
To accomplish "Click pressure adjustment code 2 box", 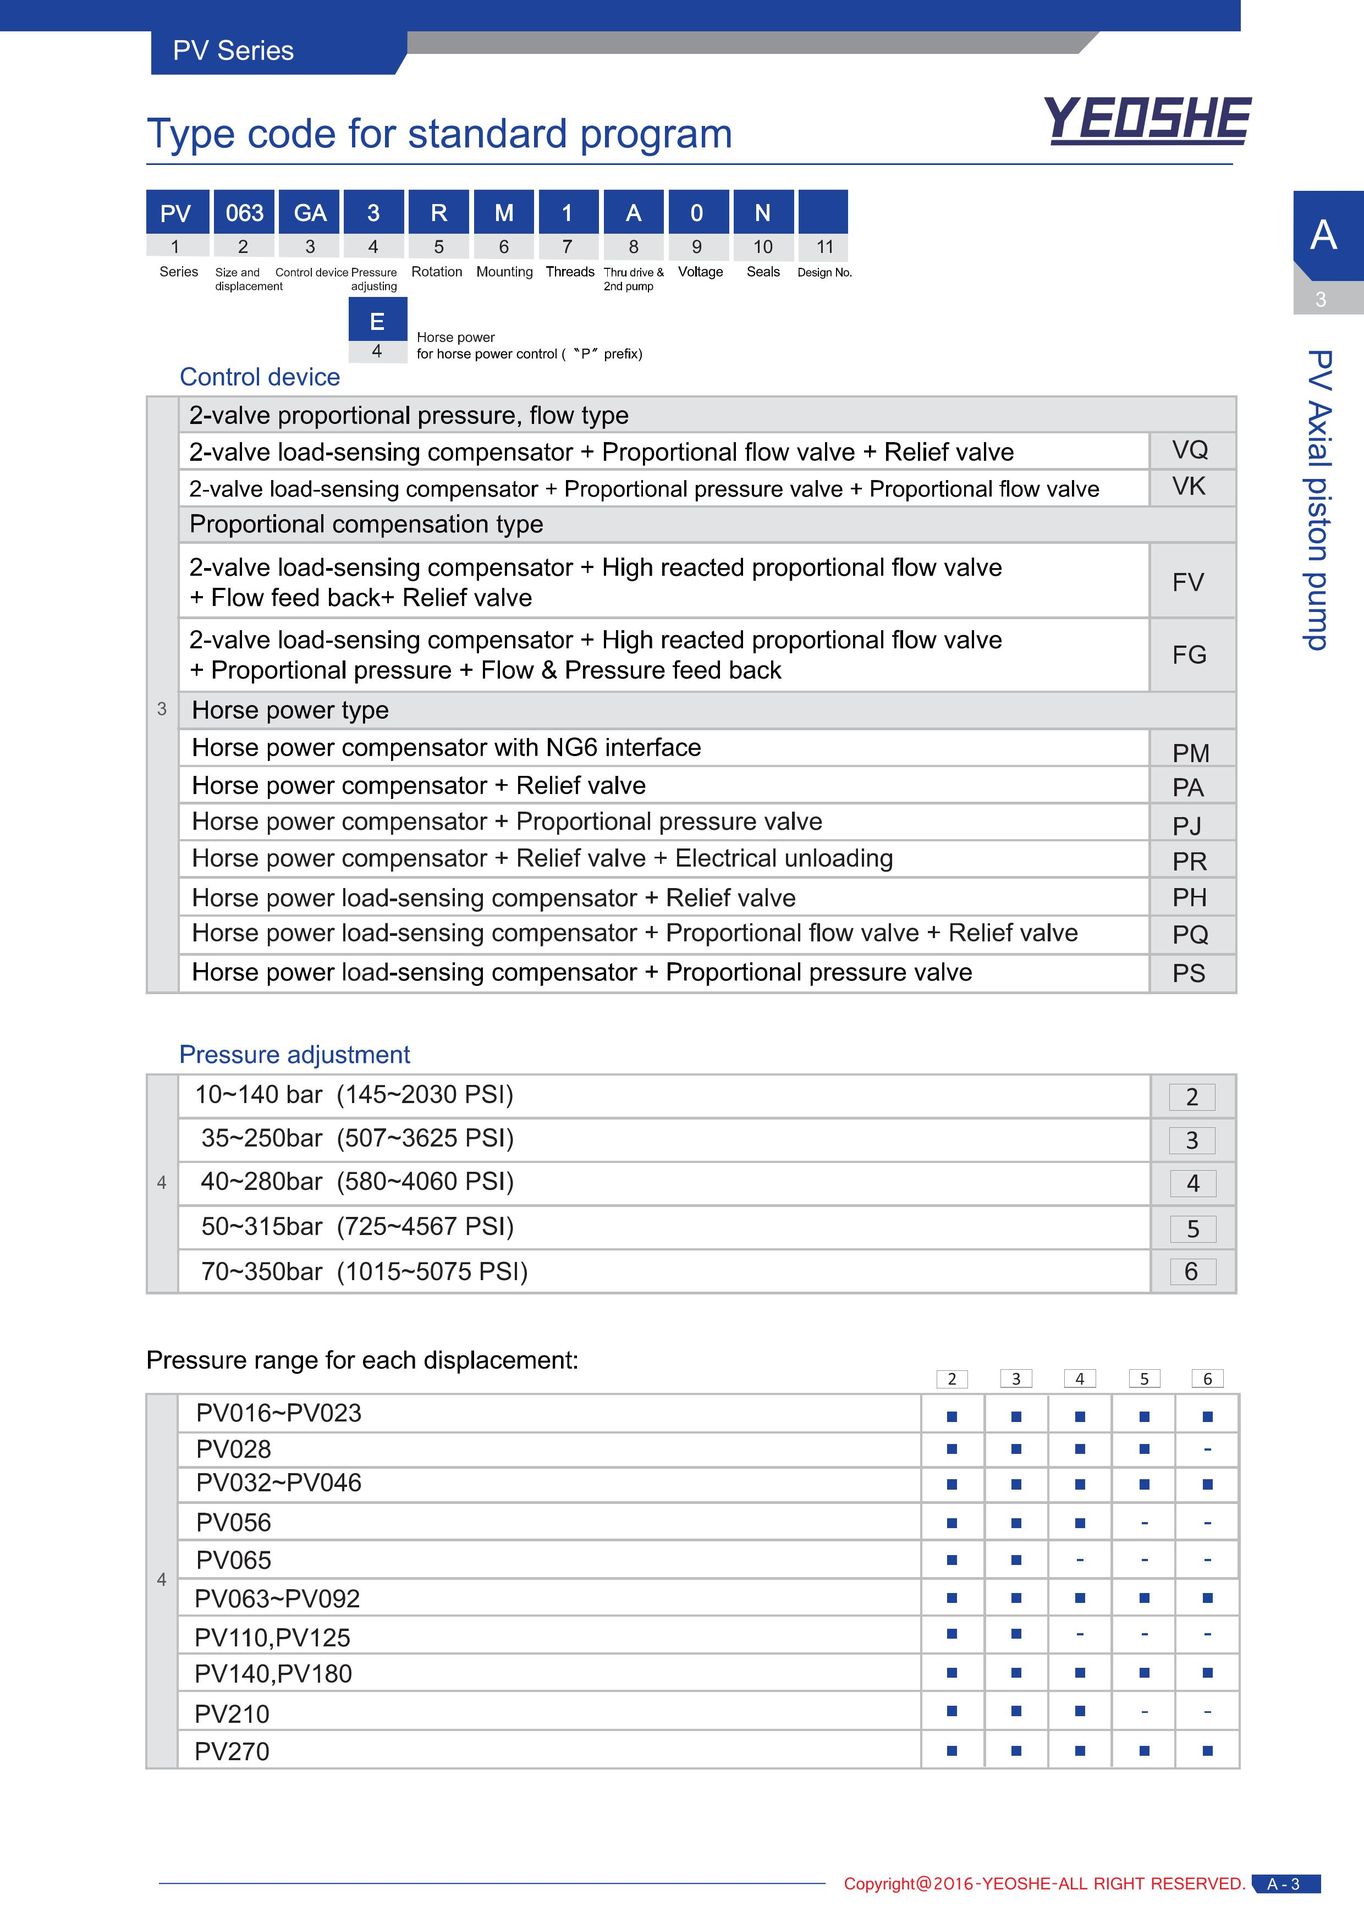I will tap(1192, 1097).
